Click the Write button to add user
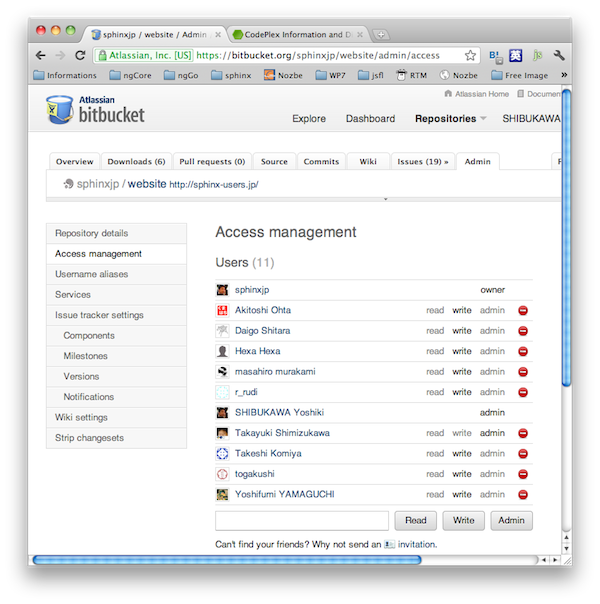 coord(463,520)
